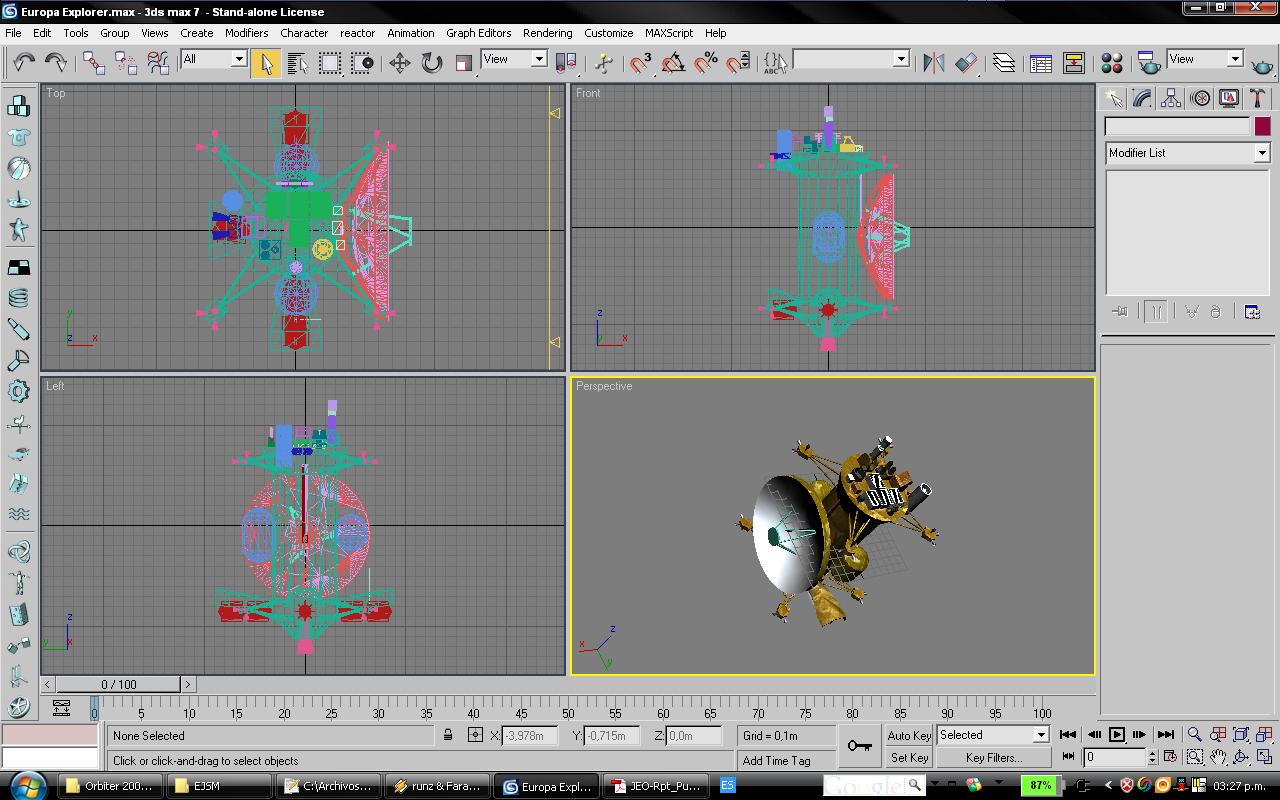This screenshot has height=800, width=1280.
Task: Click the Use Pivot Point Center icon
Action: coord(565,63)
